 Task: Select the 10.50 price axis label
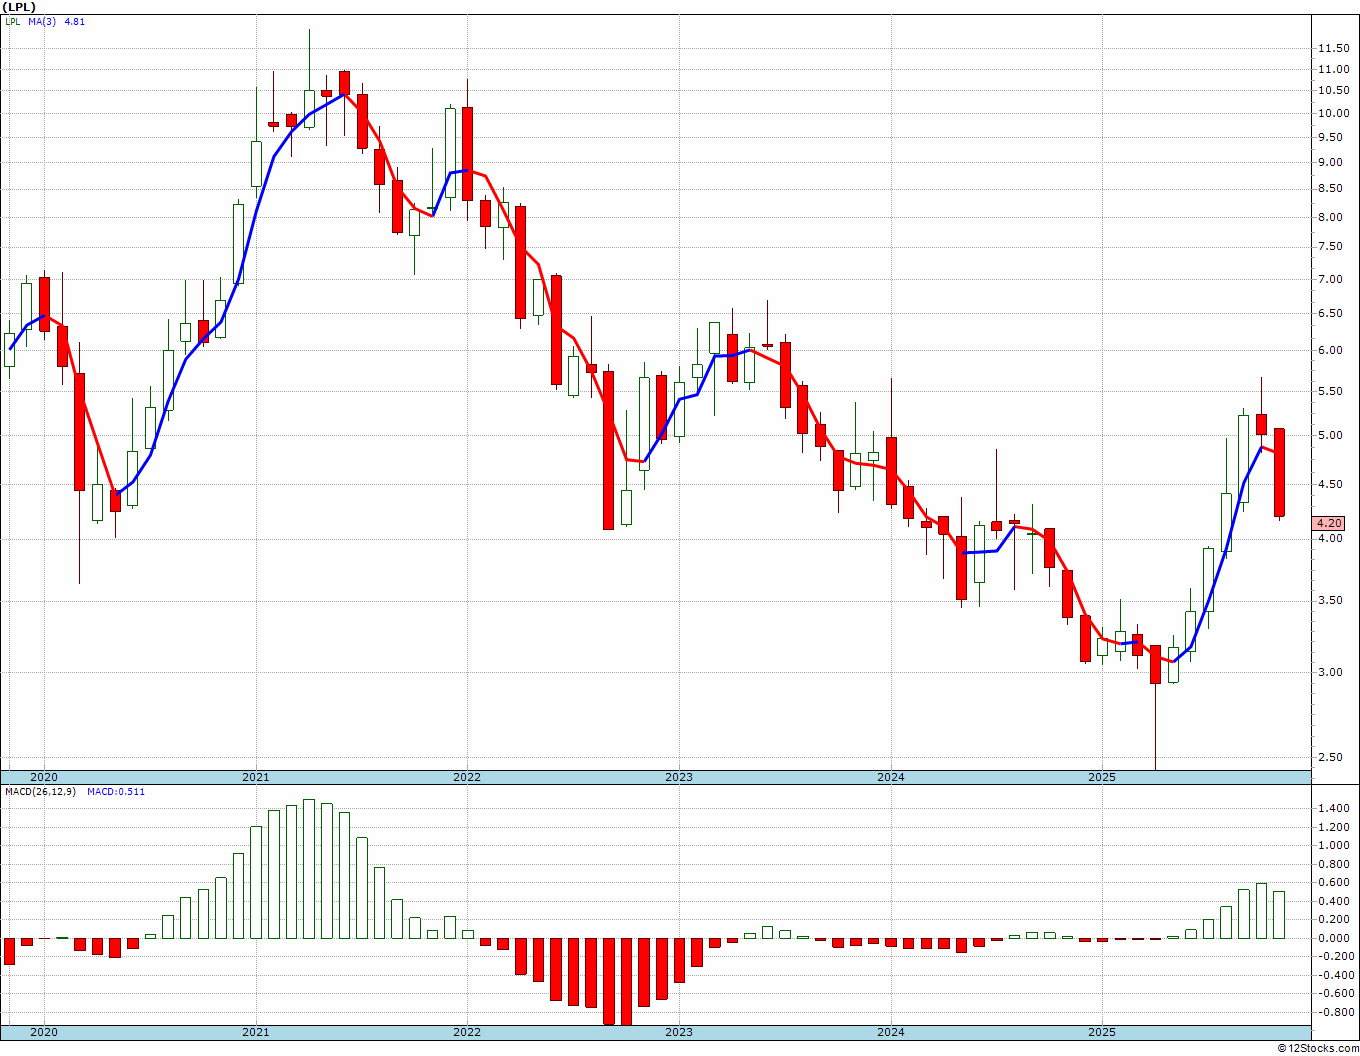(x=1332, y=90)
